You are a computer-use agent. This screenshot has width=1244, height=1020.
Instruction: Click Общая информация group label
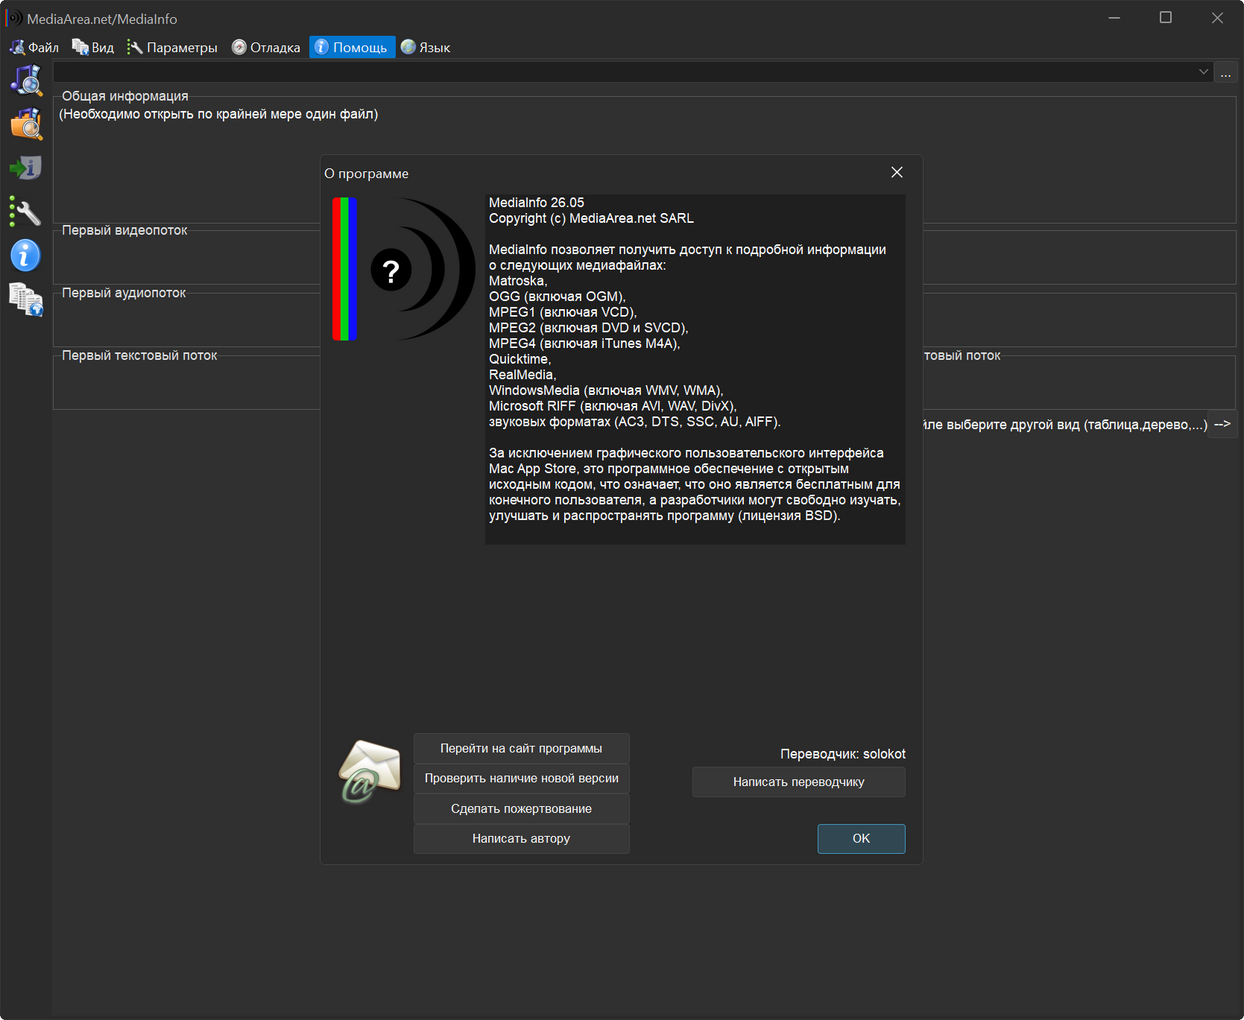click(125, 96)
